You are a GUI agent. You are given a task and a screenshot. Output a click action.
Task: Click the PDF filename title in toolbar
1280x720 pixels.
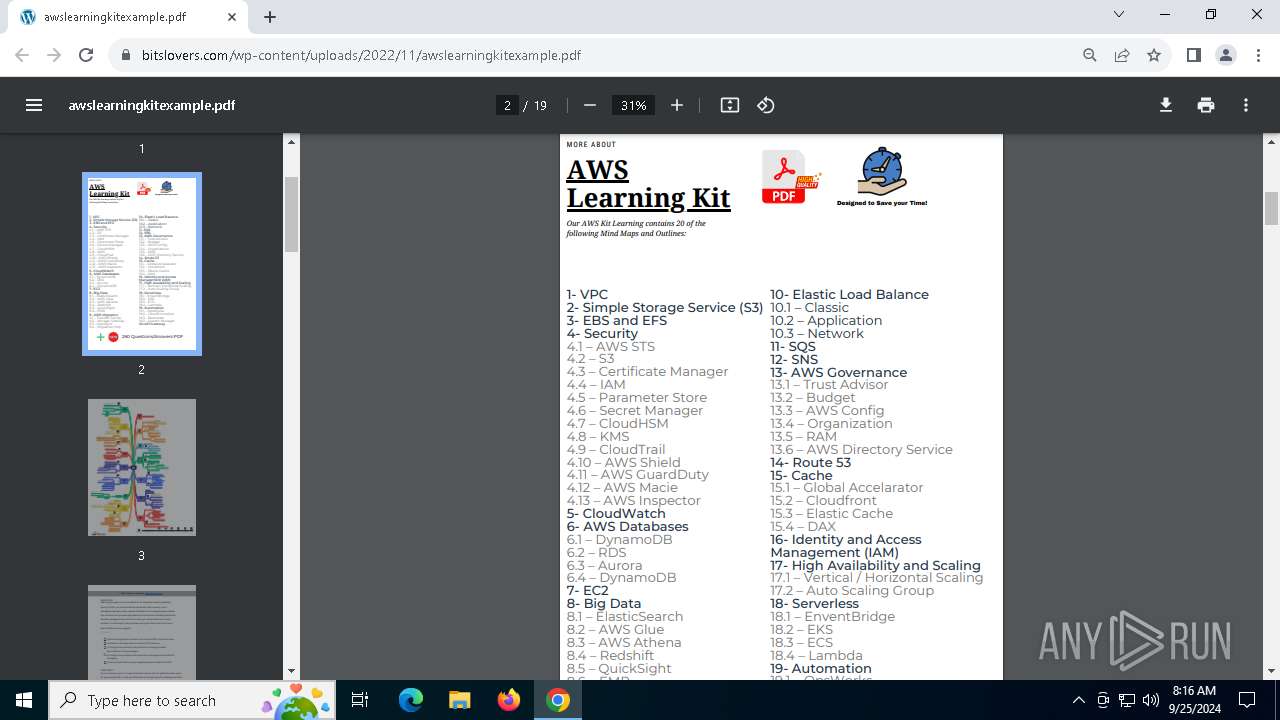[152, 105]
